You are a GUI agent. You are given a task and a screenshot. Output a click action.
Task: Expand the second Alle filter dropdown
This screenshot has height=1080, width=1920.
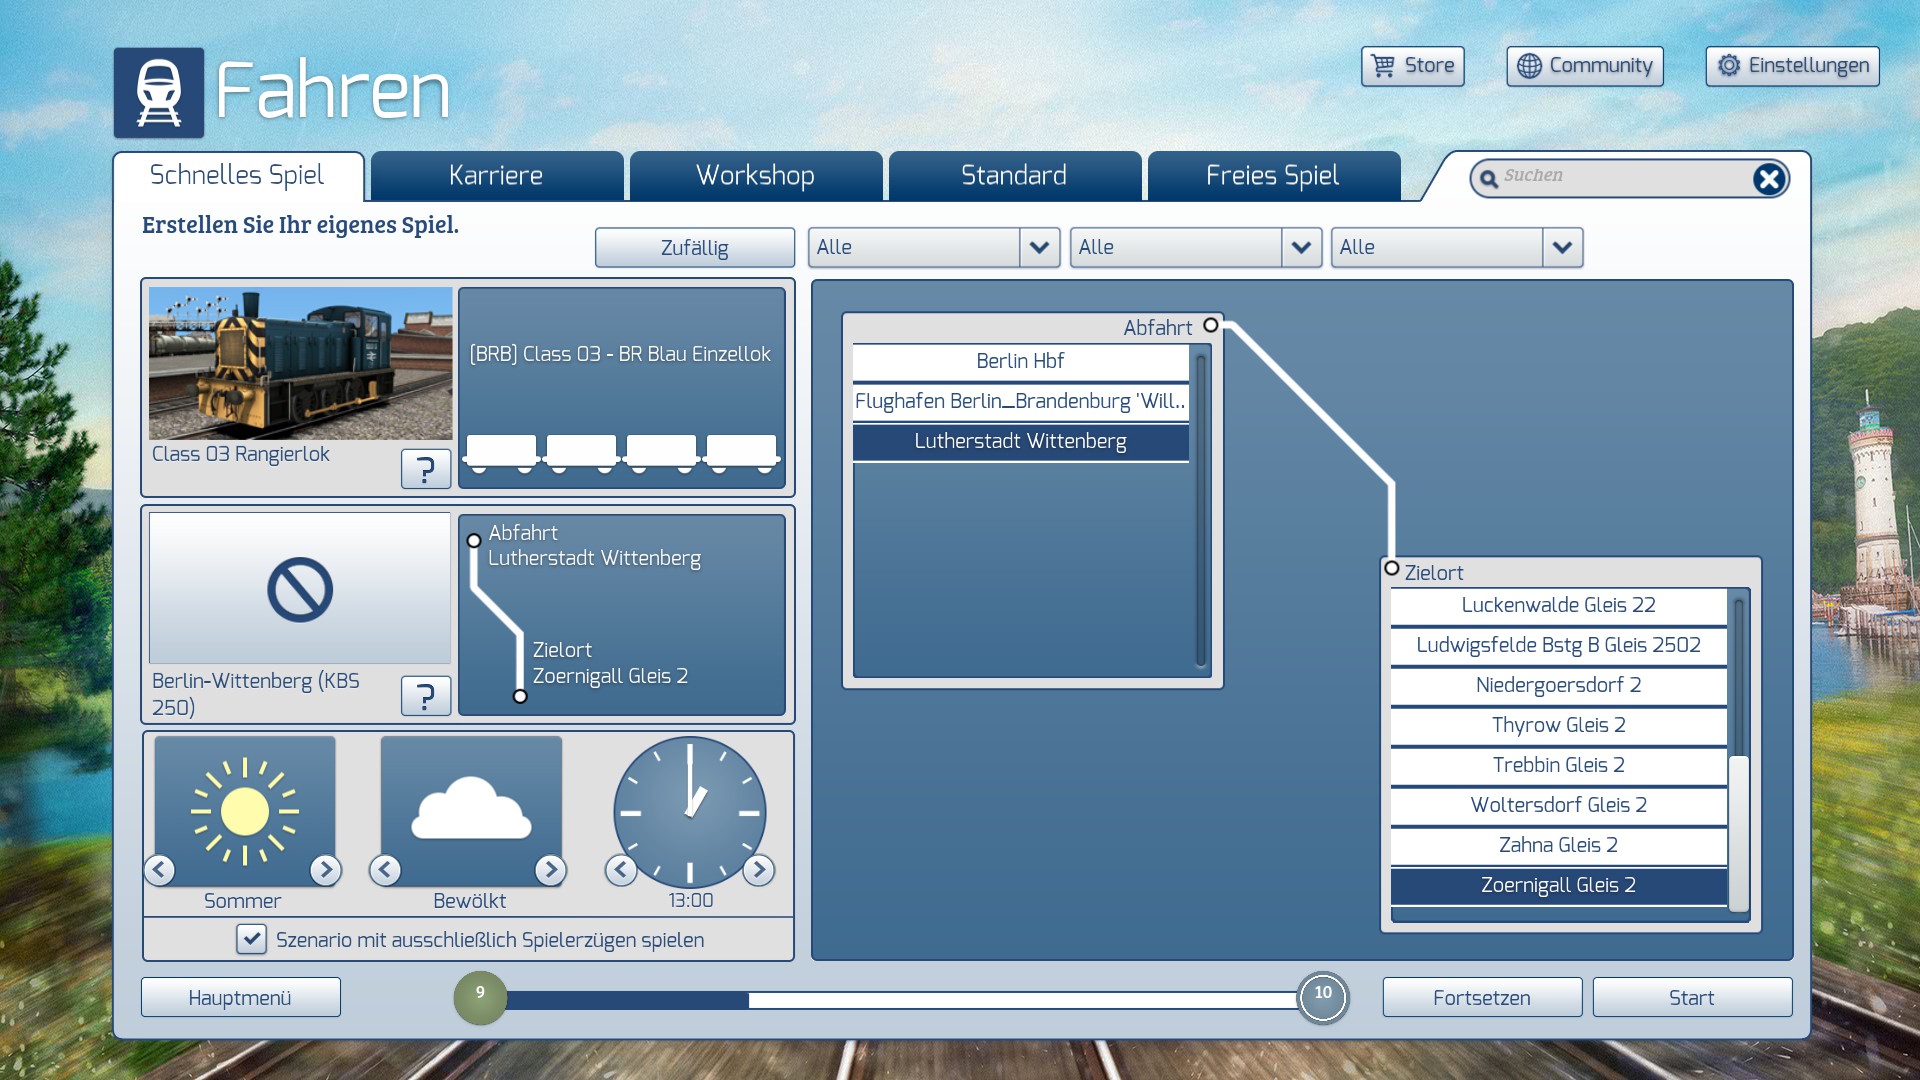(1301, 247)
